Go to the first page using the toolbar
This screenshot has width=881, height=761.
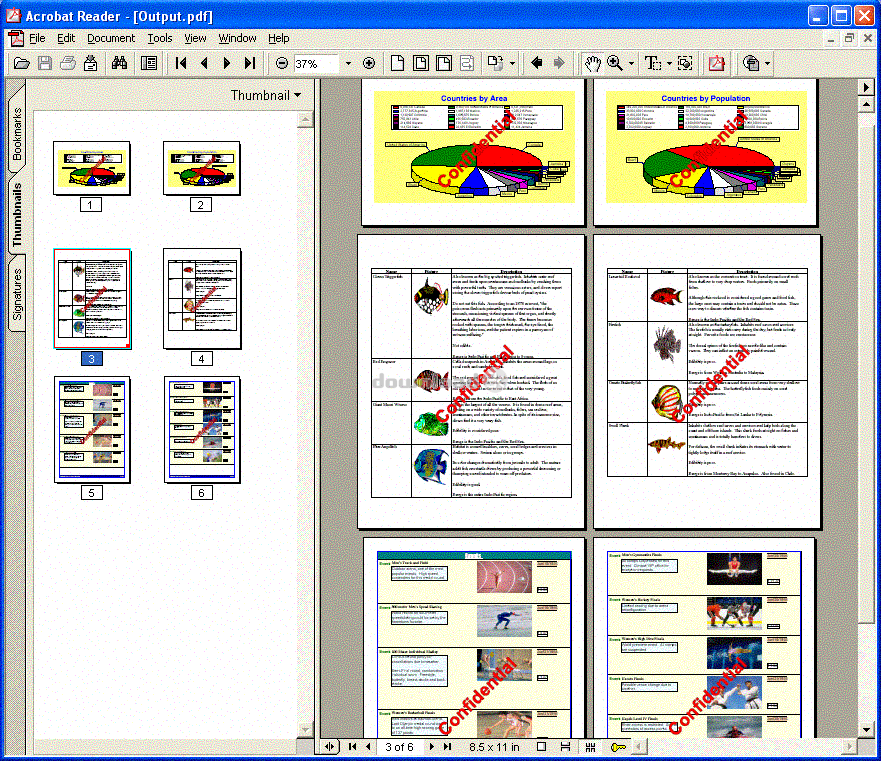click(x=181, y=63)
